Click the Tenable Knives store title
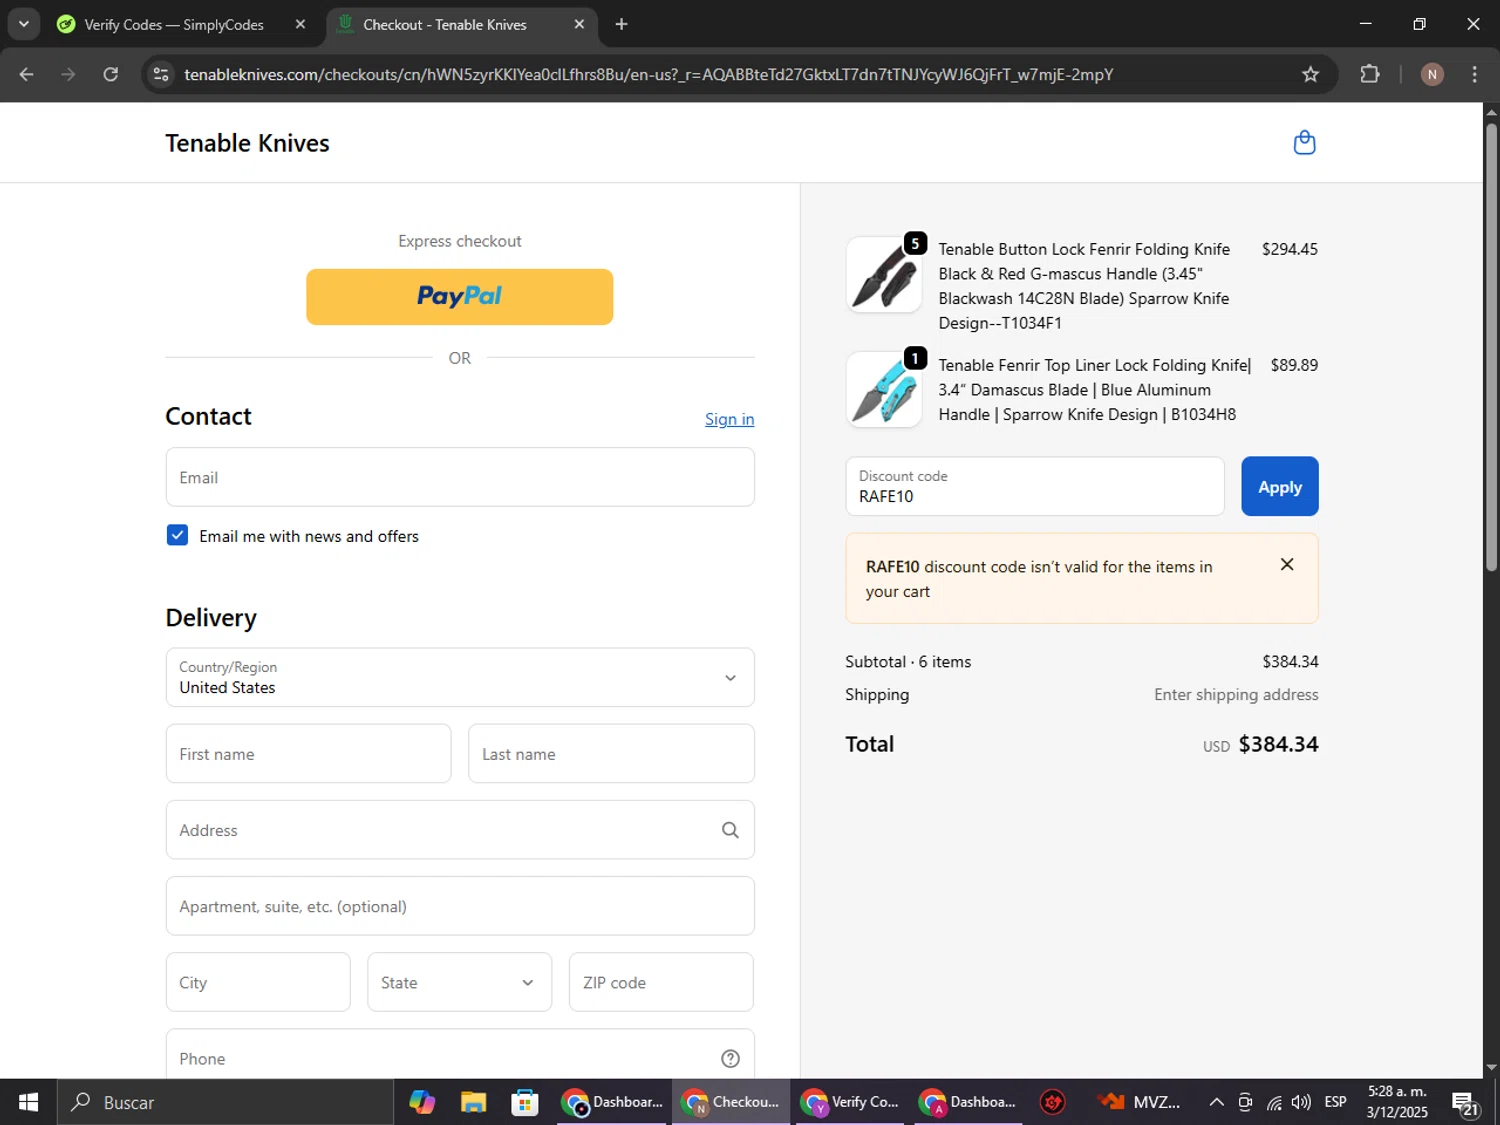The width and height of the screenshot is (1500, 1125). tap(247, 143)
